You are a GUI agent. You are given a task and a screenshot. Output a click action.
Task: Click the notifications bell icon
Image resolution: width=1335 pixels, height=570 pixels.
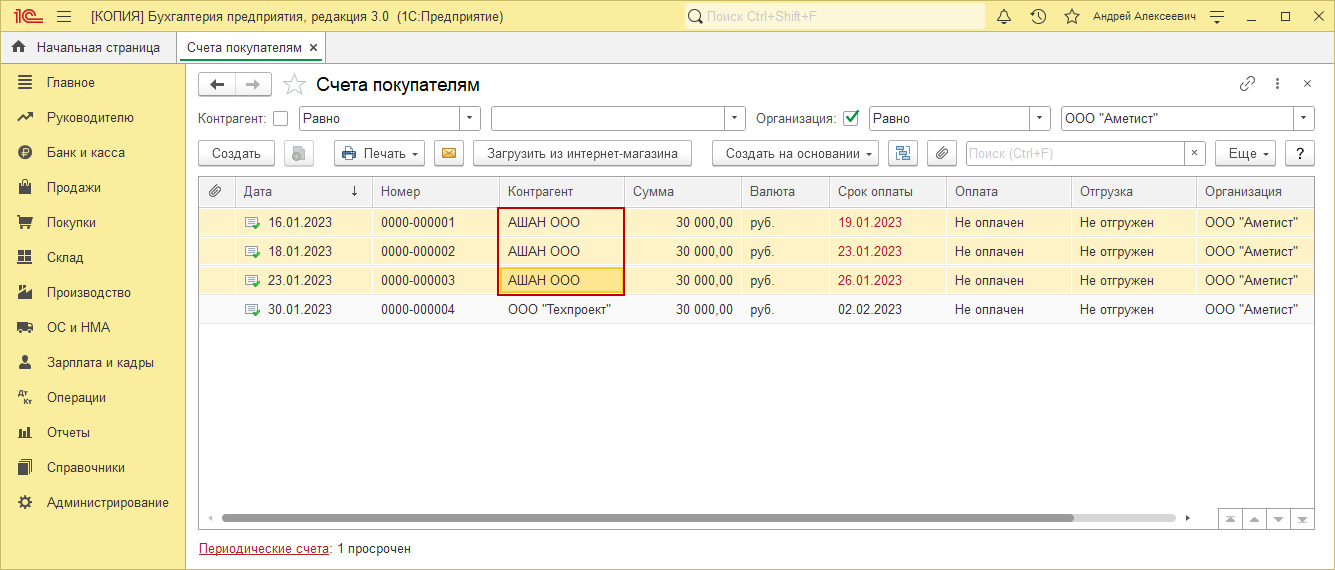(x=1004, y=17)
